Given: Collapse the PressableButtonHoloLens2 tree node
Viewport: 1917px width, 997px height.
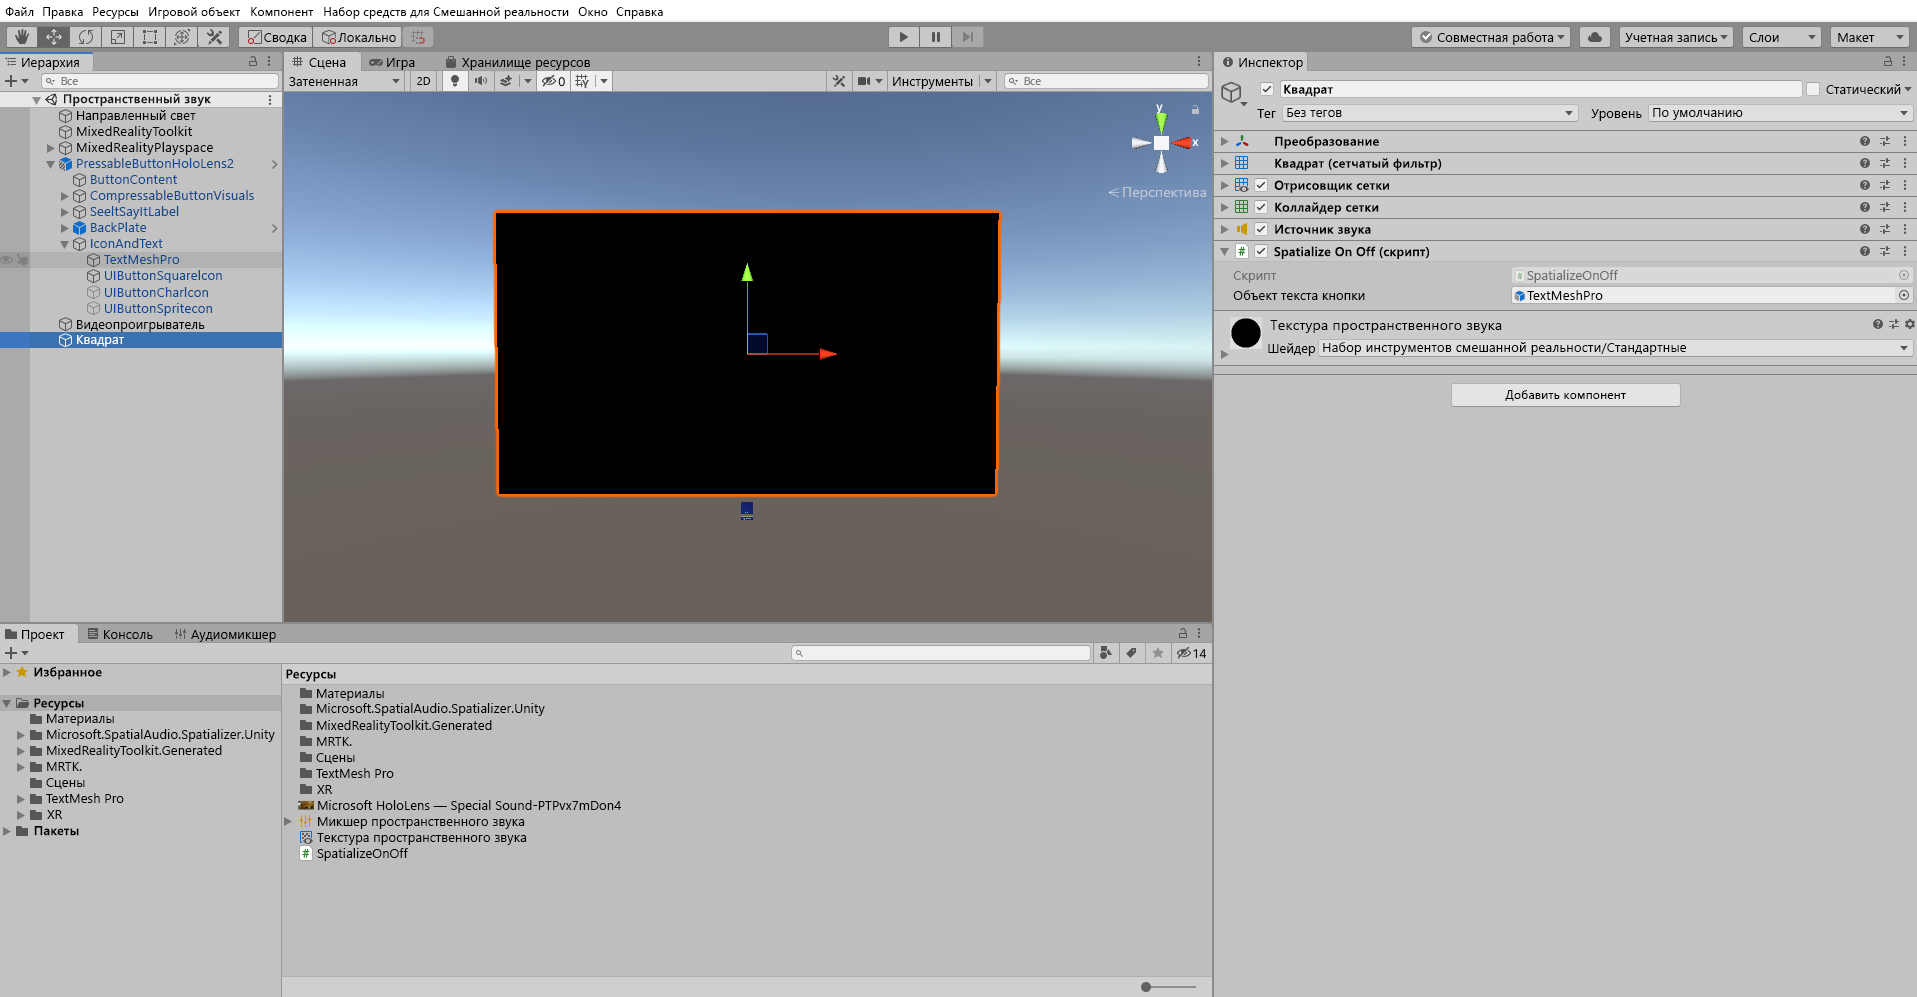Looking at the screenshot, I should (50, 164).
